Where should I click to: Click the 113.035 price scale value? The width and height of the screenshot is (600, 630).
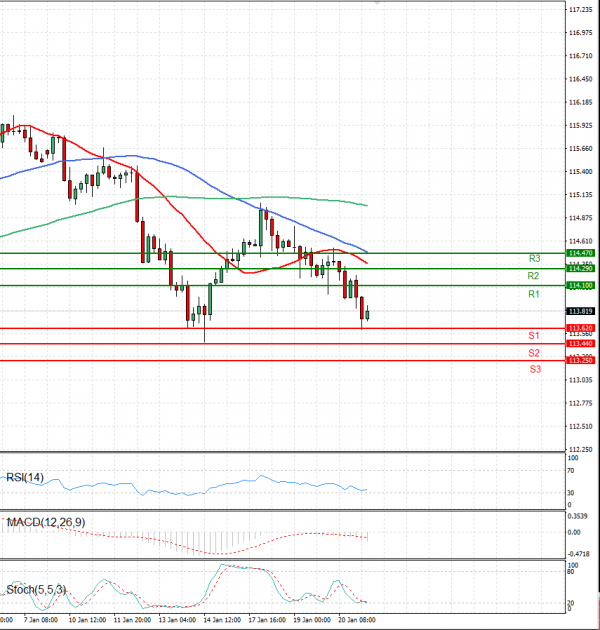click(x=581, y=380)
